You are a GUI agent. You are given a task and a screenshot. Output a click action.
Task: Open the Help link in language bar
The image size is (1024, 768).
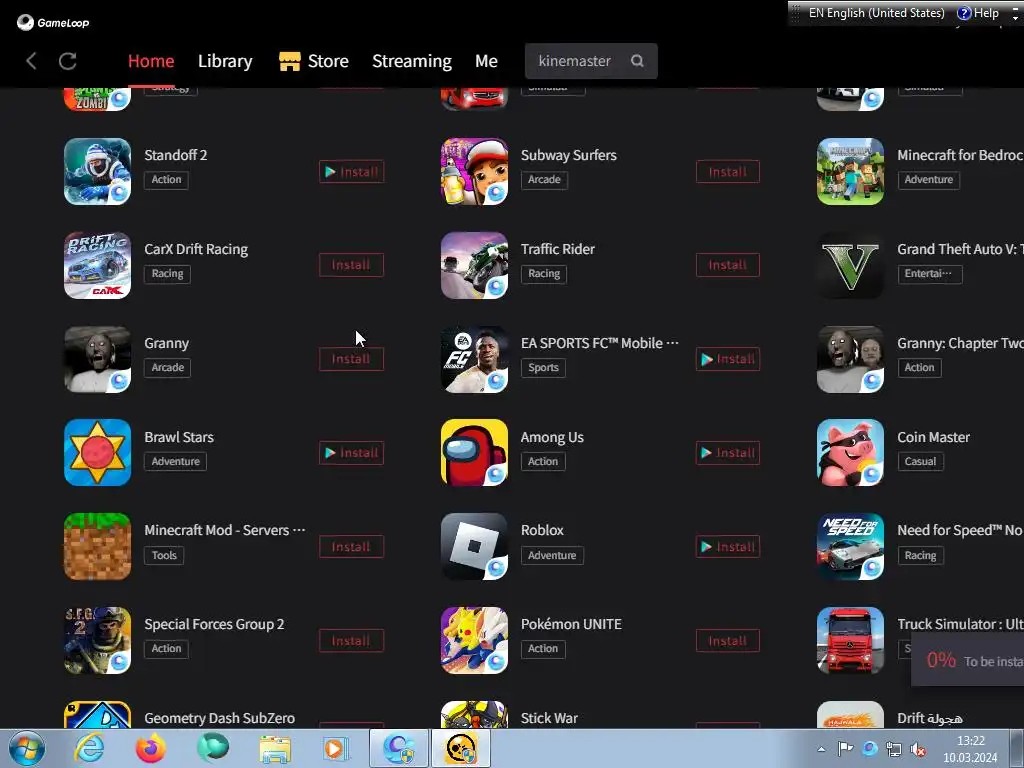coord(978,13)
